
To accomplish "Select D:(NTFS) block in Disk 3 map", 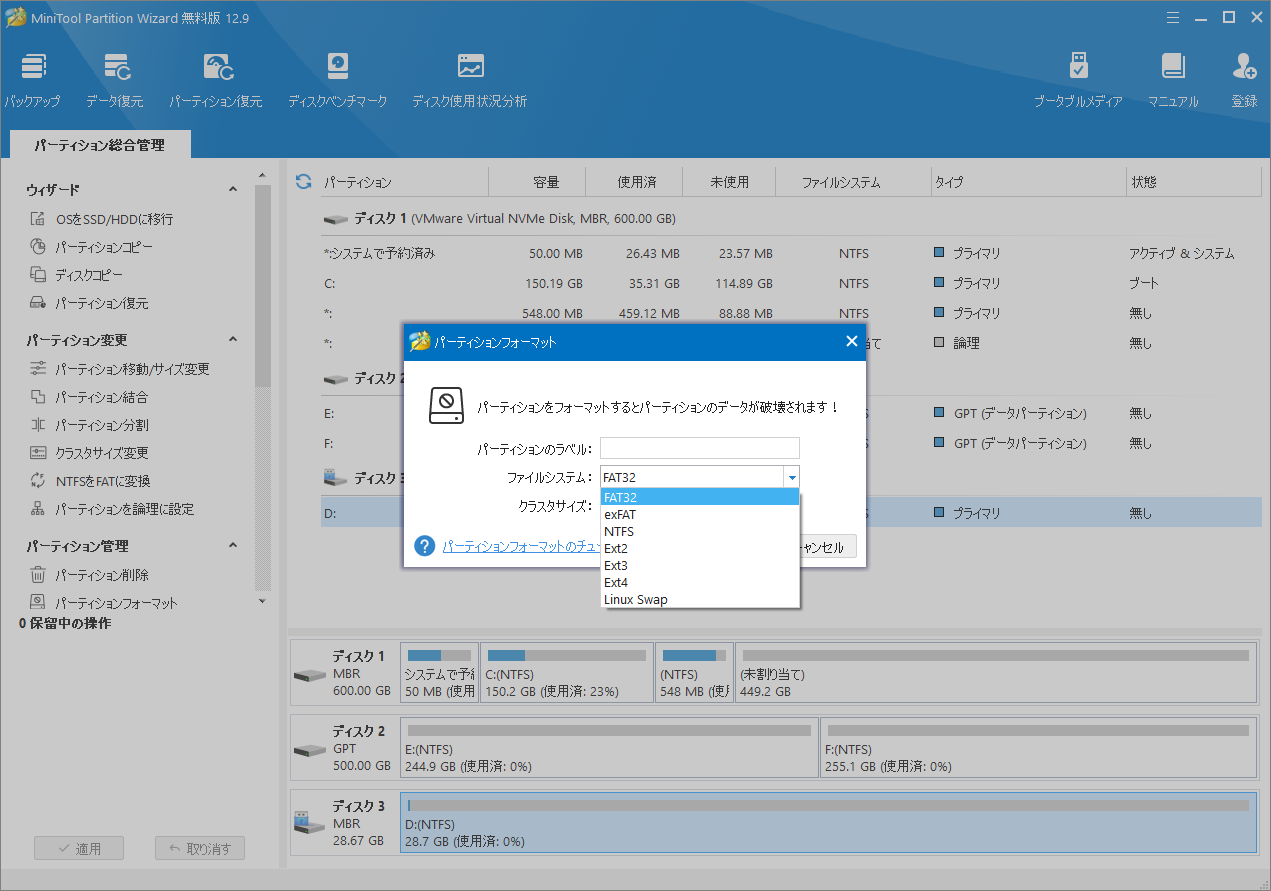I will click(828, 821).
